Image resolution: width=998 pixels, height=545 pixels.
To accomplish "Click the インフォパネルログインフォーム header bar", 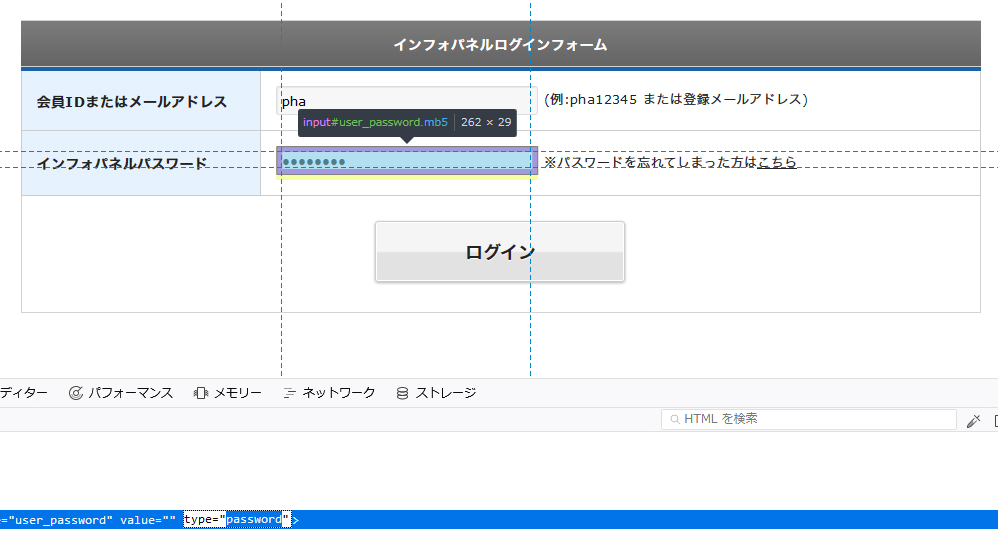I will 500,45.
